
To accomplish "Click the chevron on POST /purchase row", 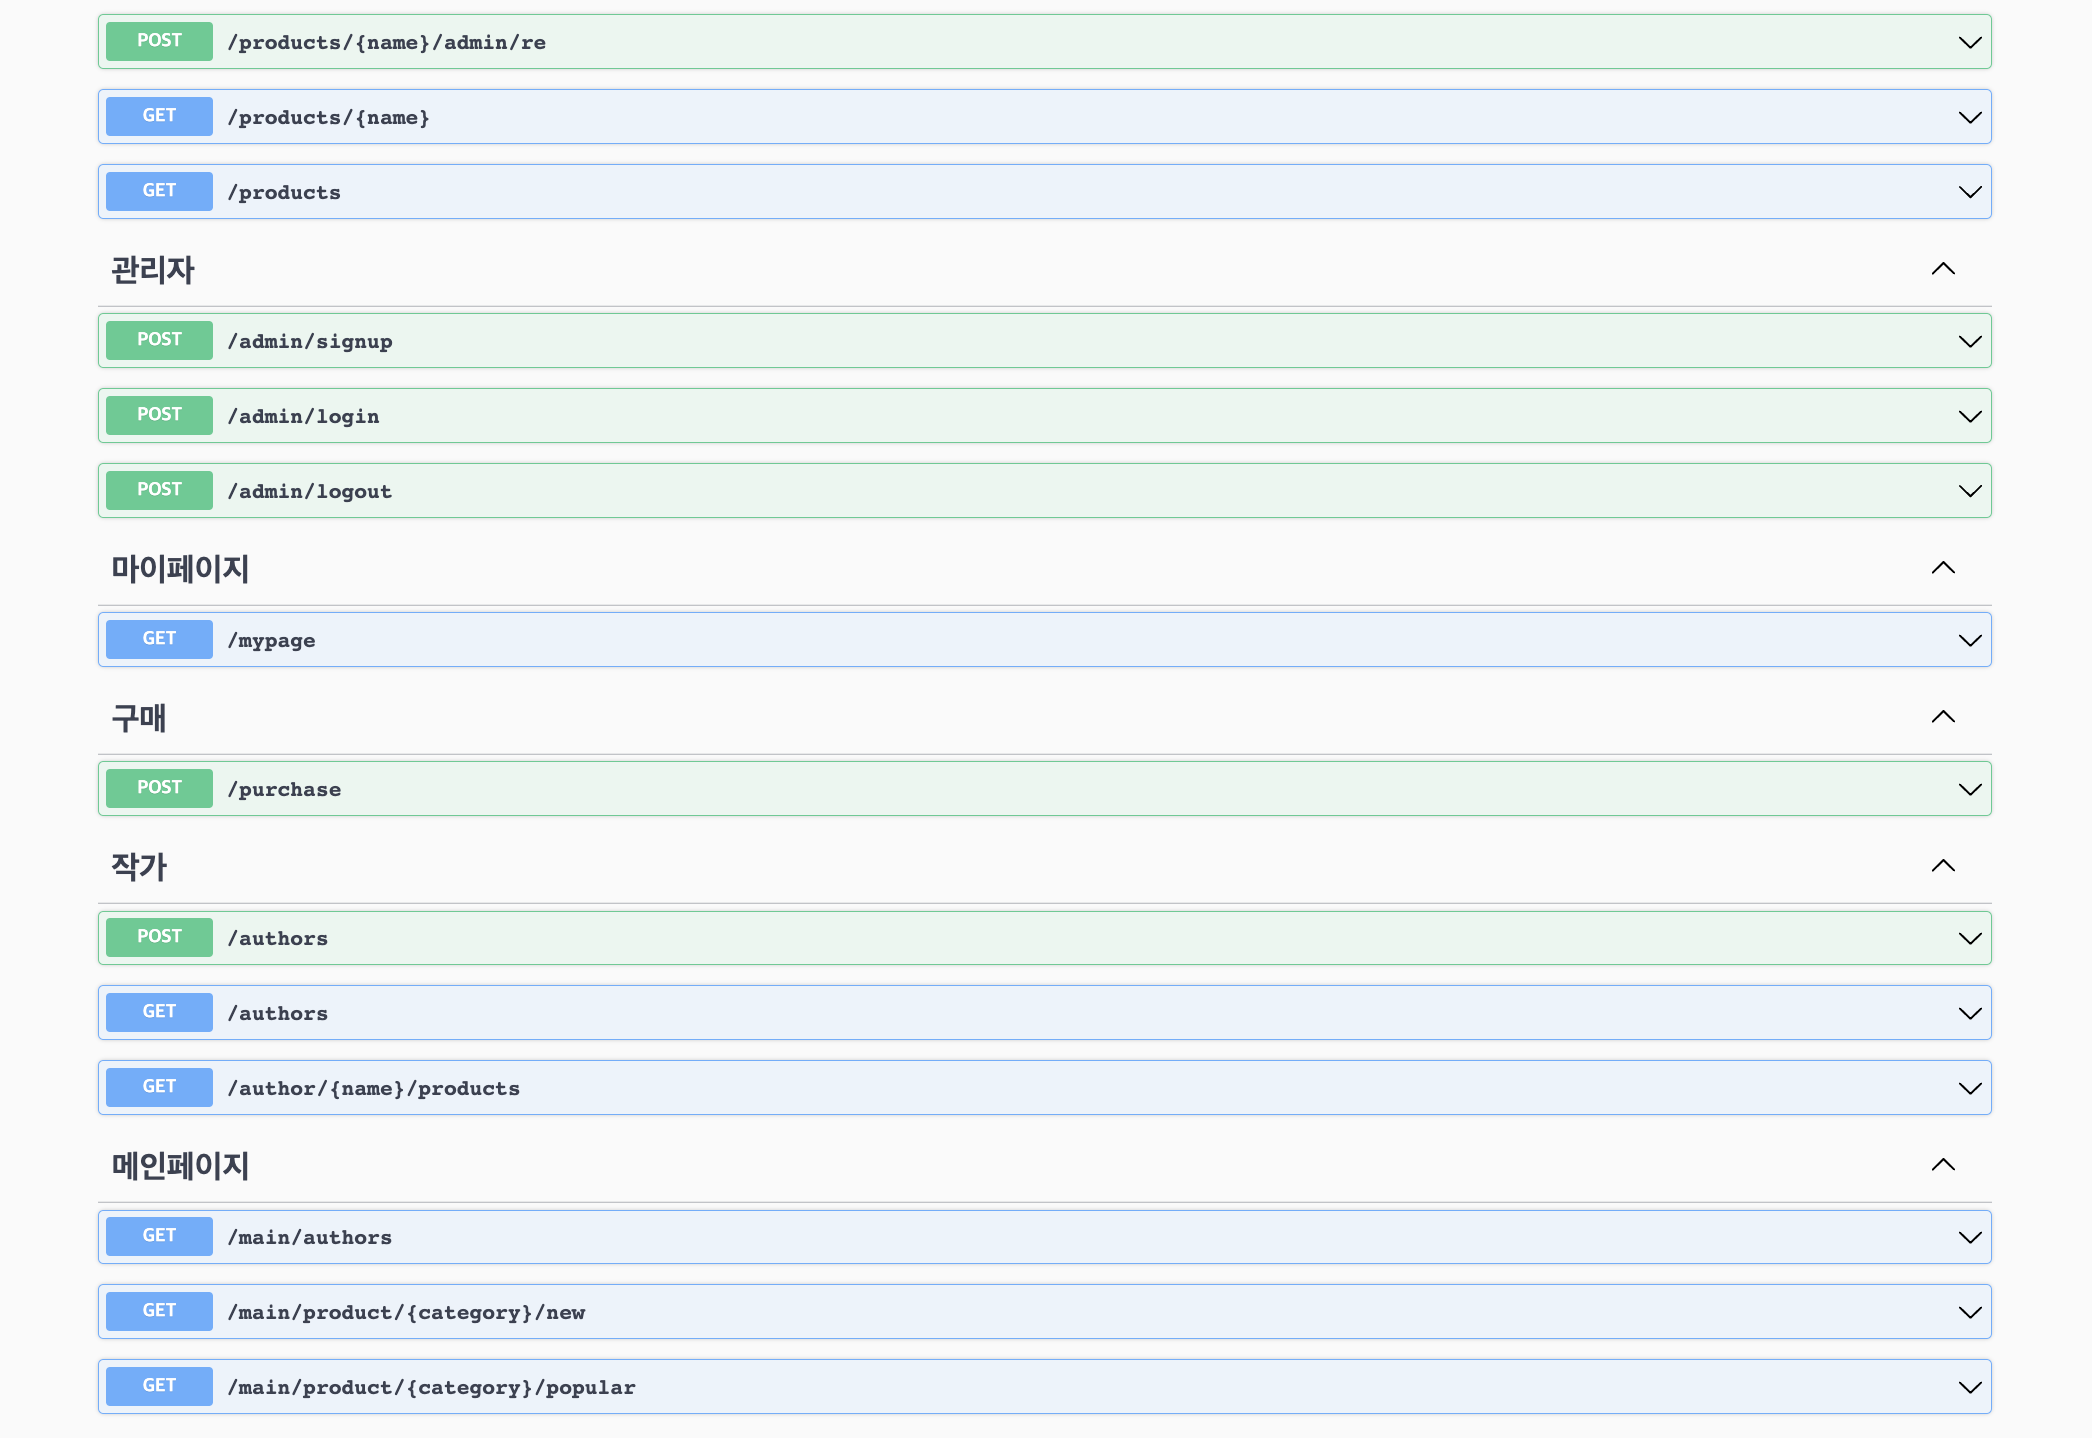I will click(x=1969, y=789).
